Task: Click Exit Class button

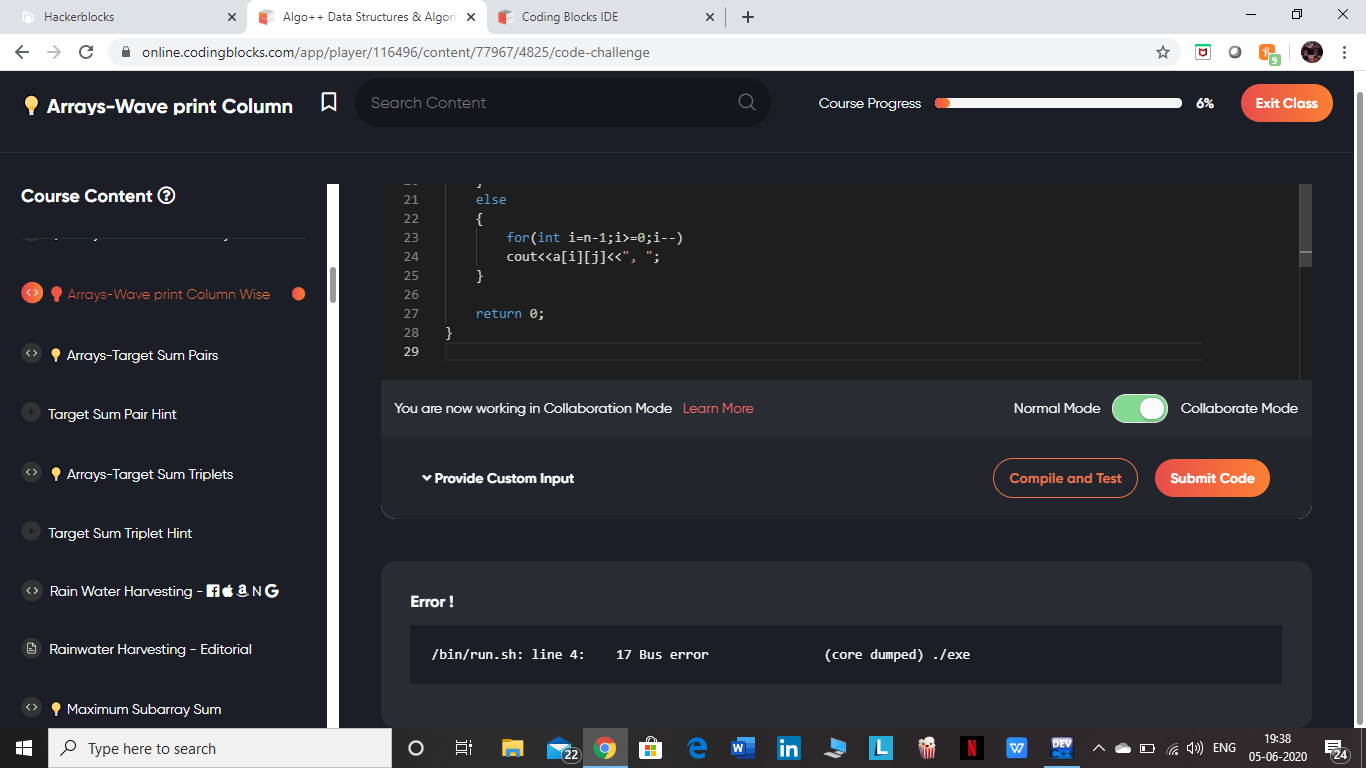Action: (1286, 103)
